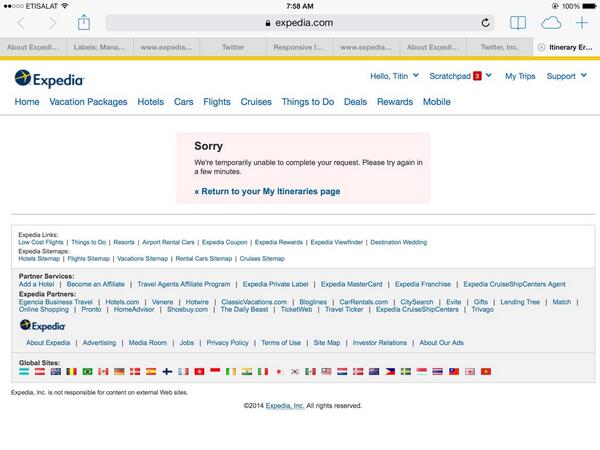The width and height of the screenshot is (600, 450).
Task: Open the Deals navigation item
Action: click(355, 102)
